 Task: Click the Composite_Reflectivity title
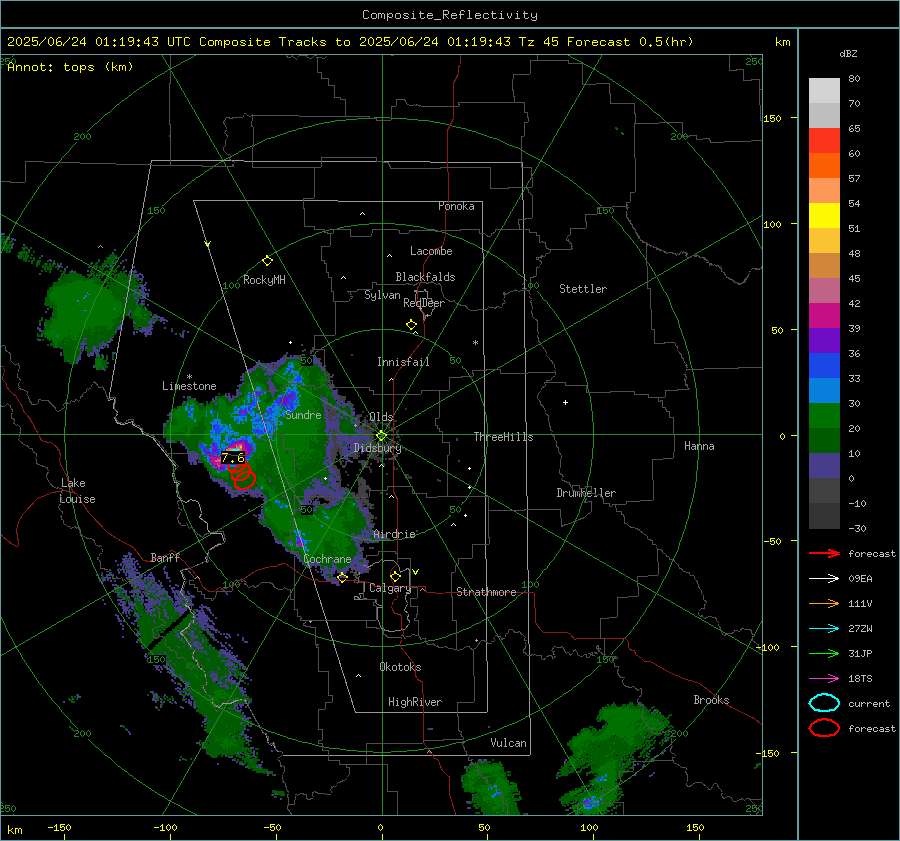click(x=449, y=15)
